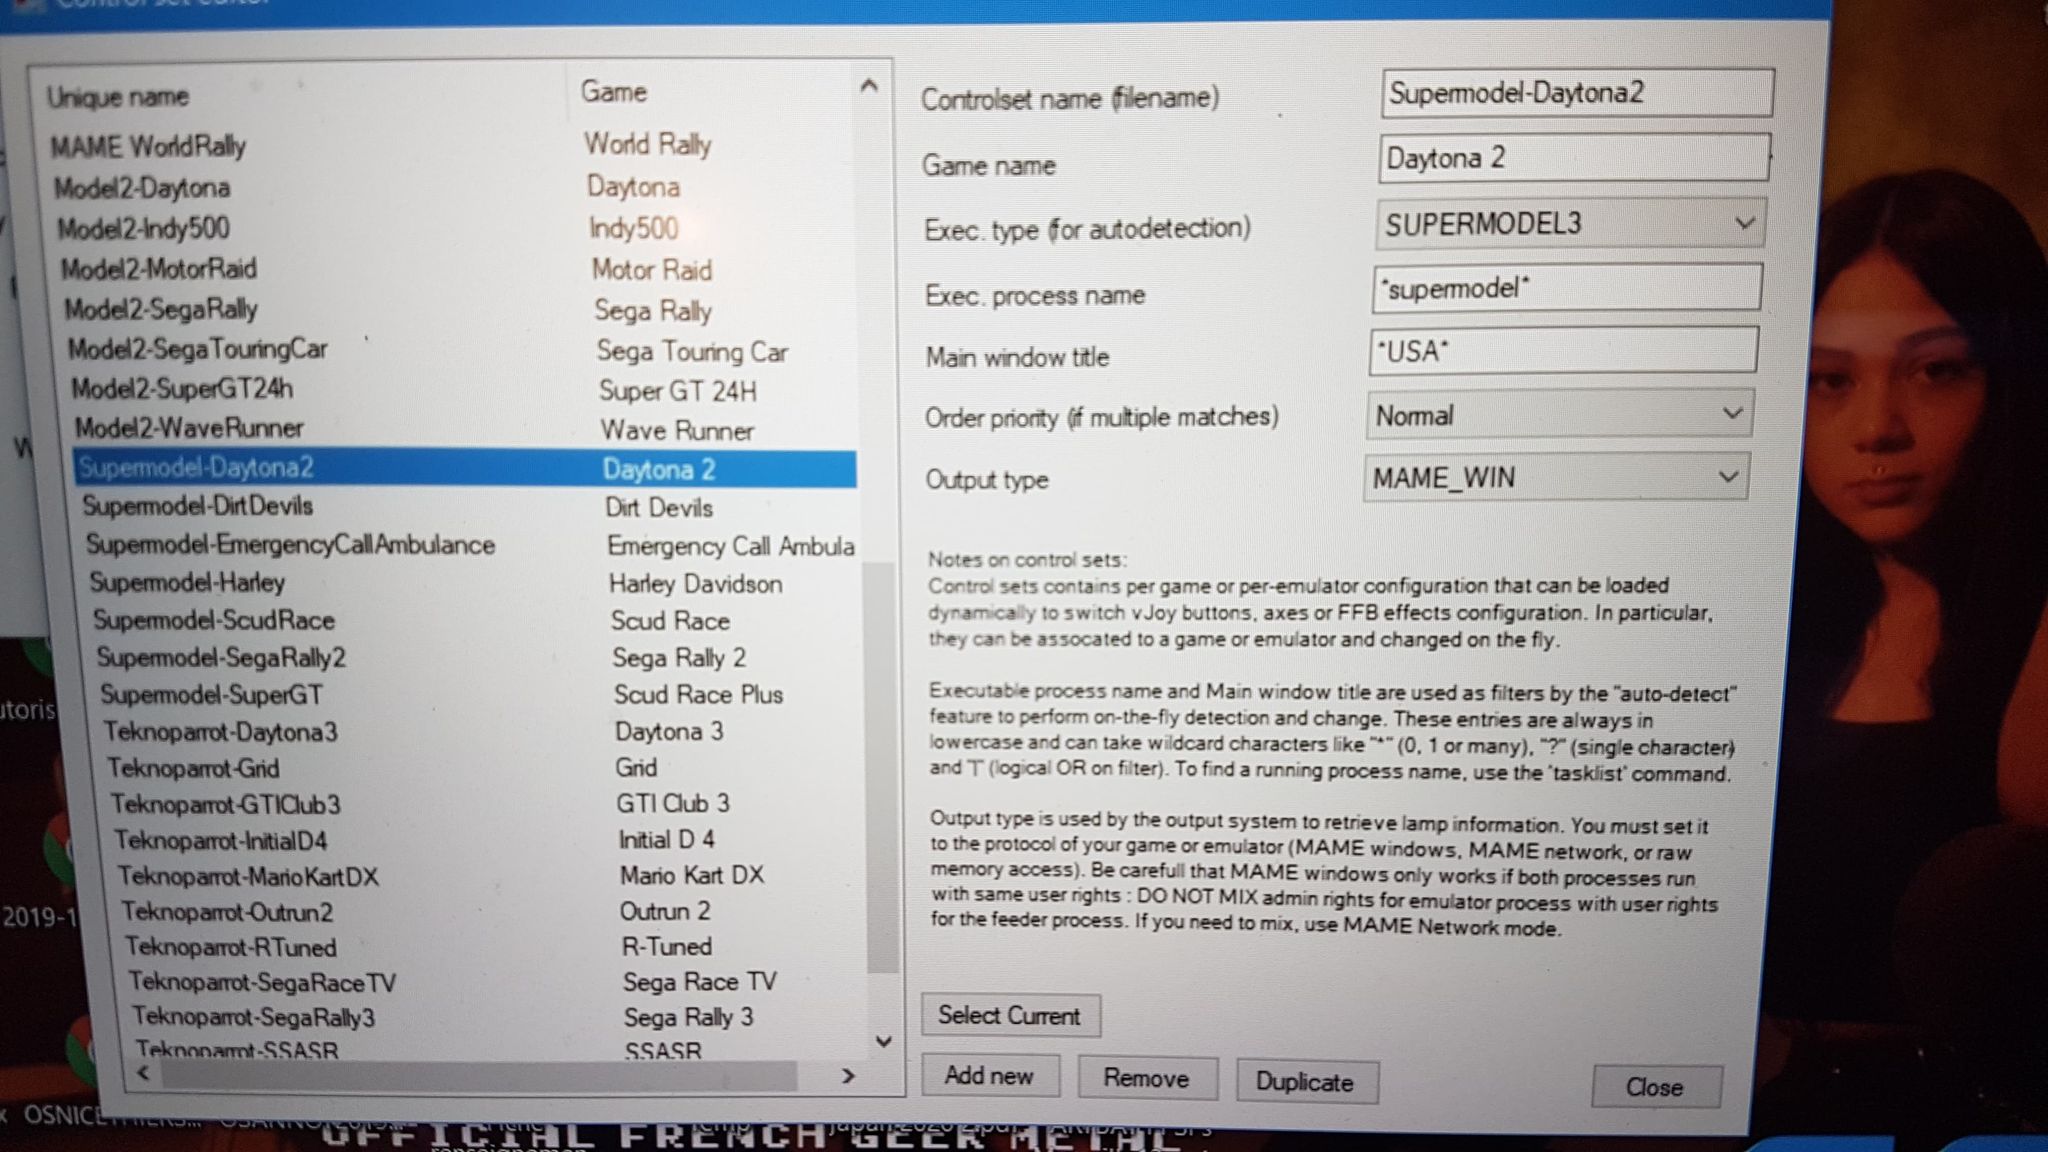Screen dimensions: 2048x1152
Task: Select Teknoparrot-Outrun2 row
Action: (490, 911)
